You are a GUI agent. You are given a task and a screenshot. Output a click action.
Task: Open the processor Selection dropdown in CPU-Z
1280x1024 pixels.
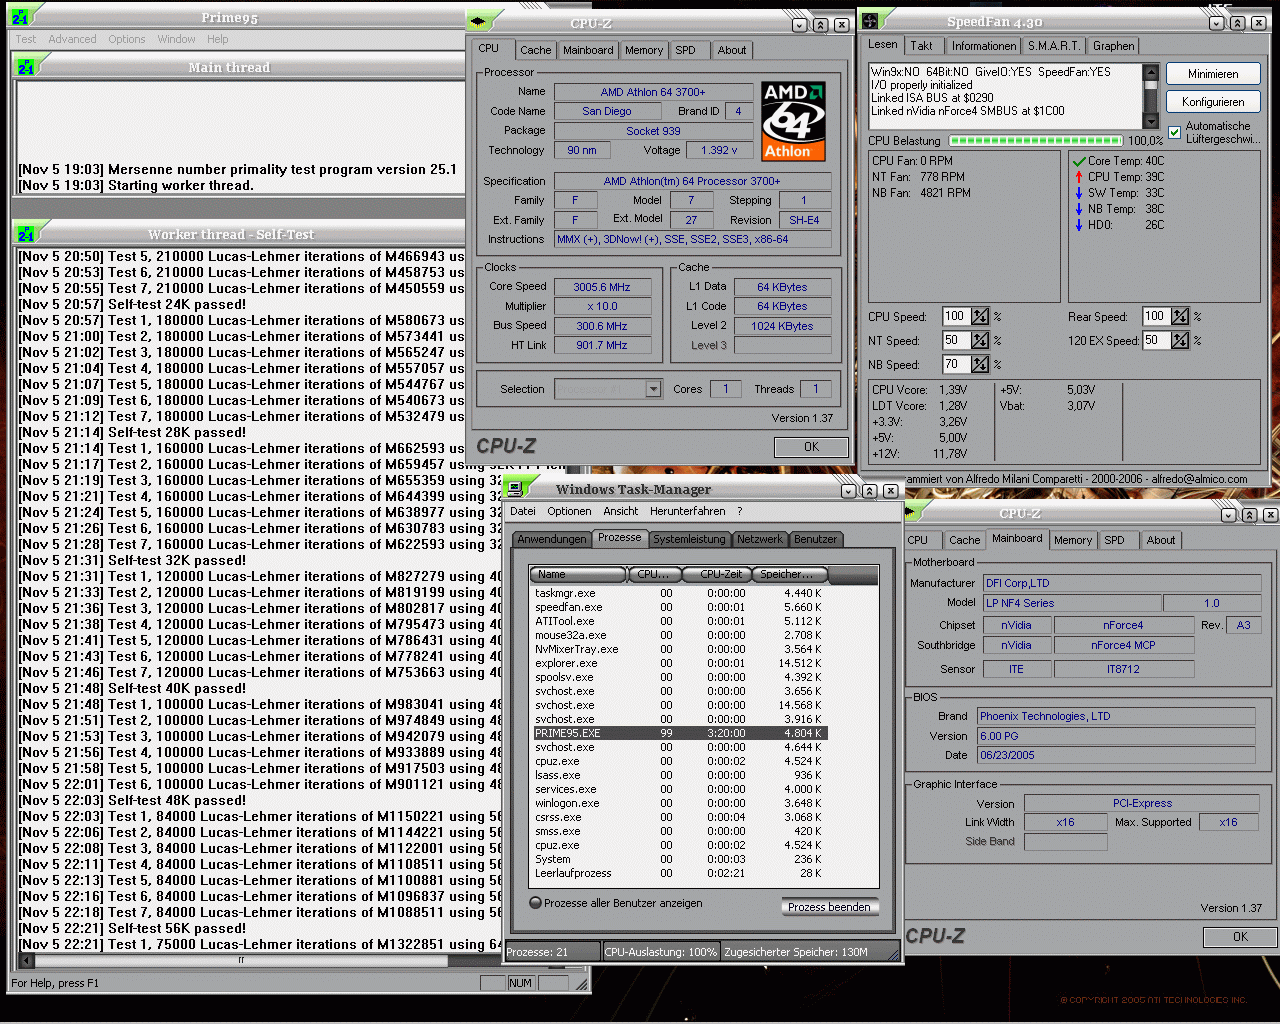tap(653, 389)
